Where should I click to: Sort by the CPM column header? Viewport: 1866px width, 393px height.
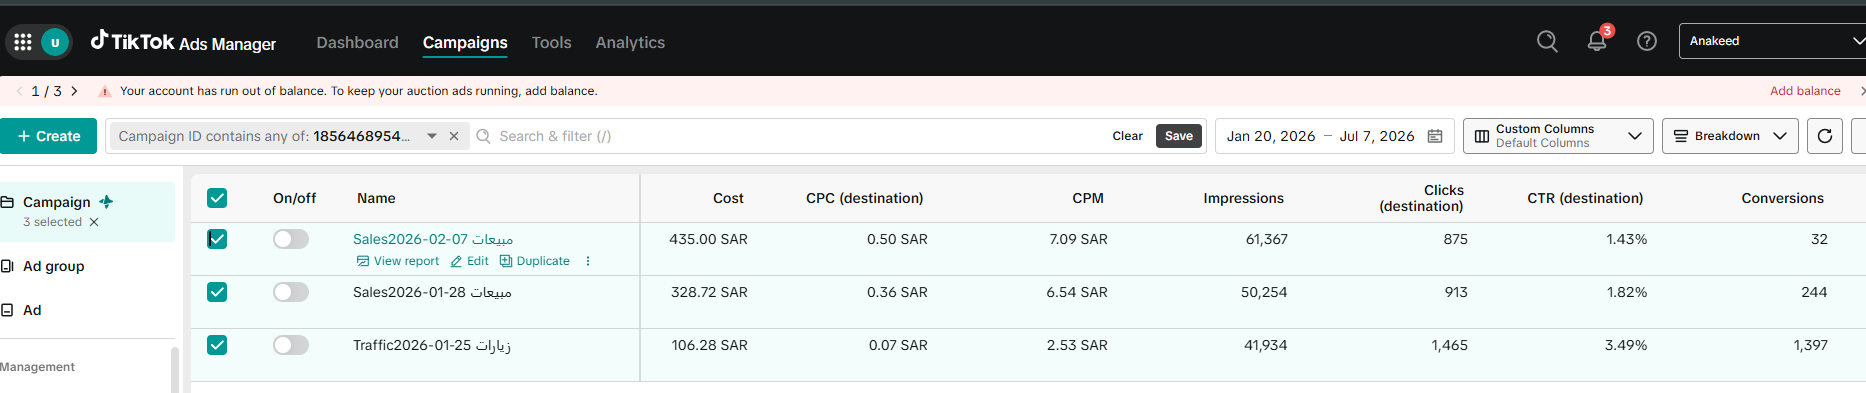click(1088, 198)
